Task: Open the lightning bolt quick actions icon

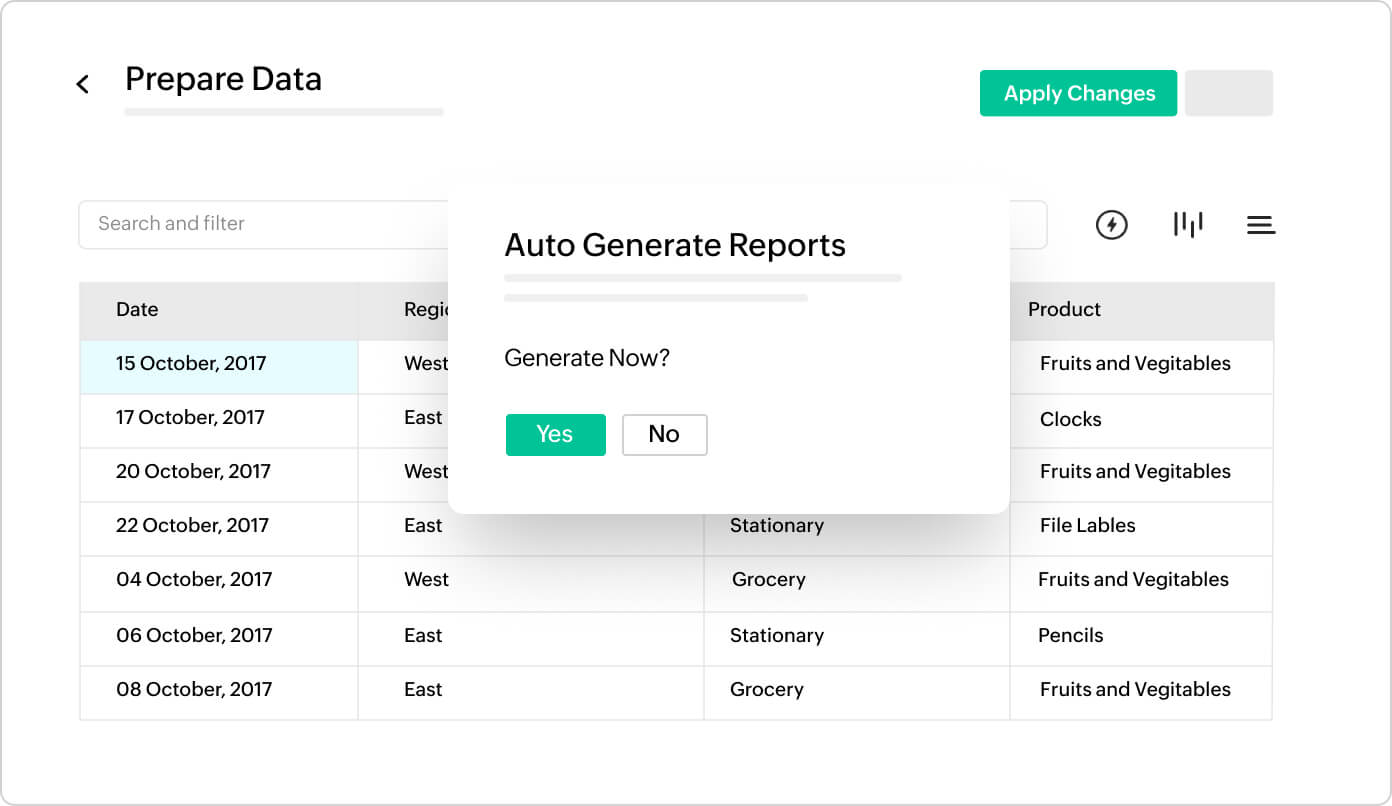Action: (1111, 225)
